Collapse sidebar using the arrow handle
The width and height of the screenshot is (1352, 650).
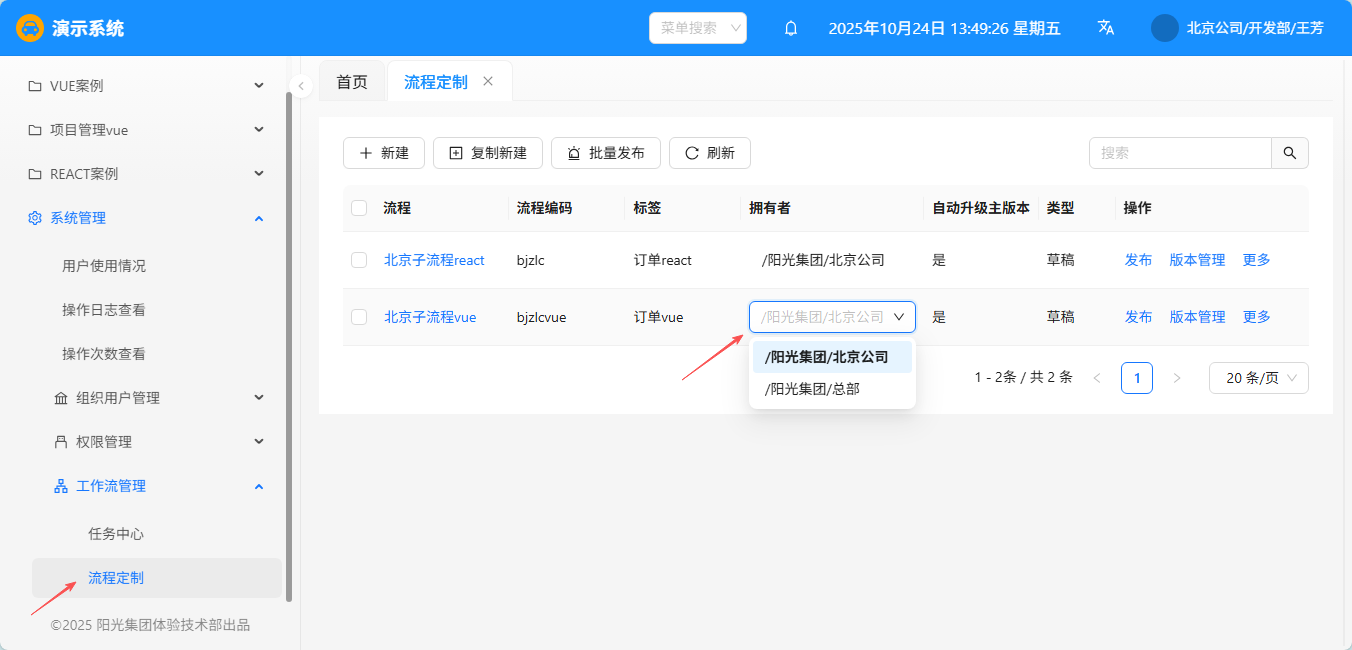point(301,86)
